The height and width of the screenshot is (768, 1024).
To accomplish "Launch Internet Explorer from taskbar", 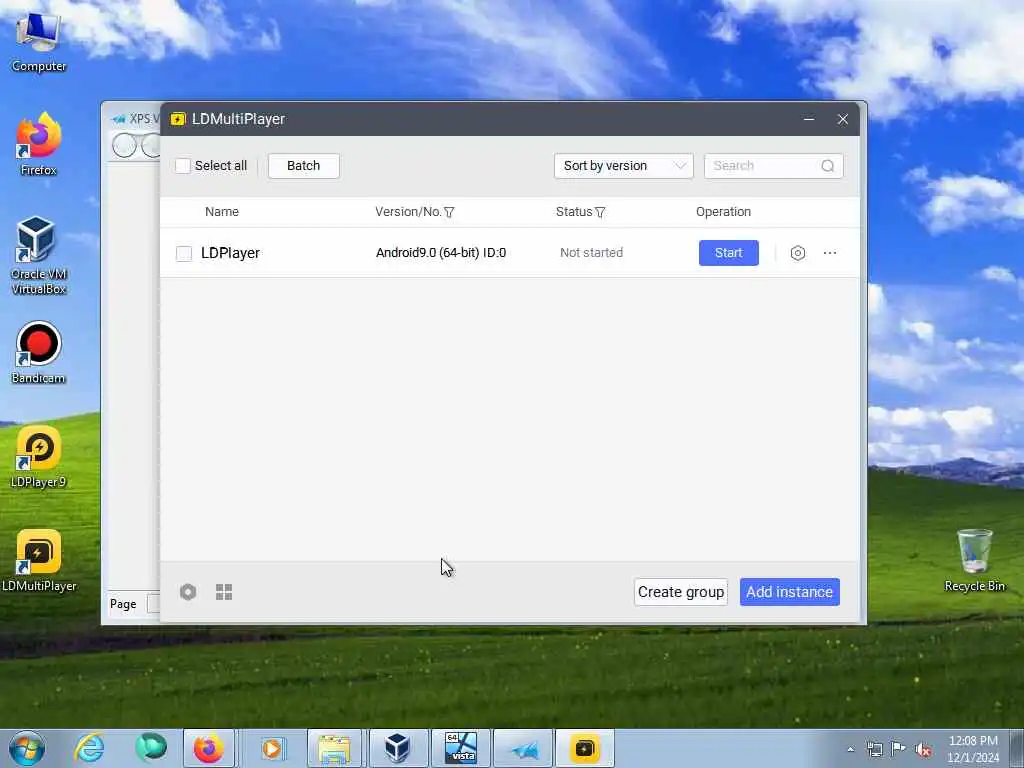I will (89, 748).
